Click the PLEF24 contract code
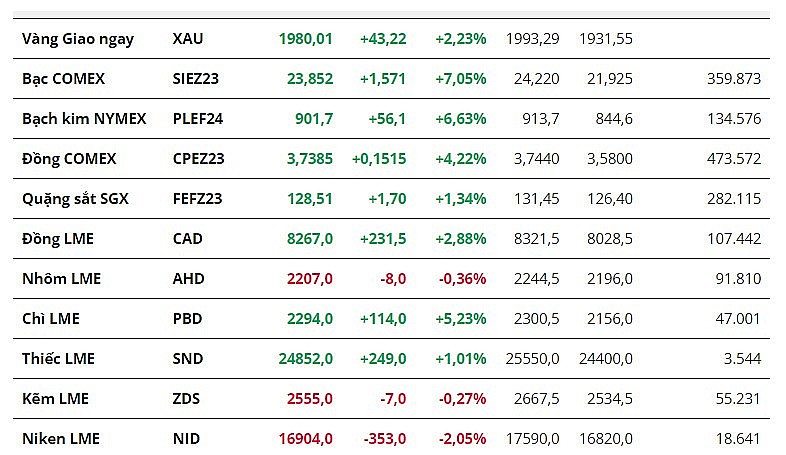Screen dimensions: 786x455 [x=198, y=119]
